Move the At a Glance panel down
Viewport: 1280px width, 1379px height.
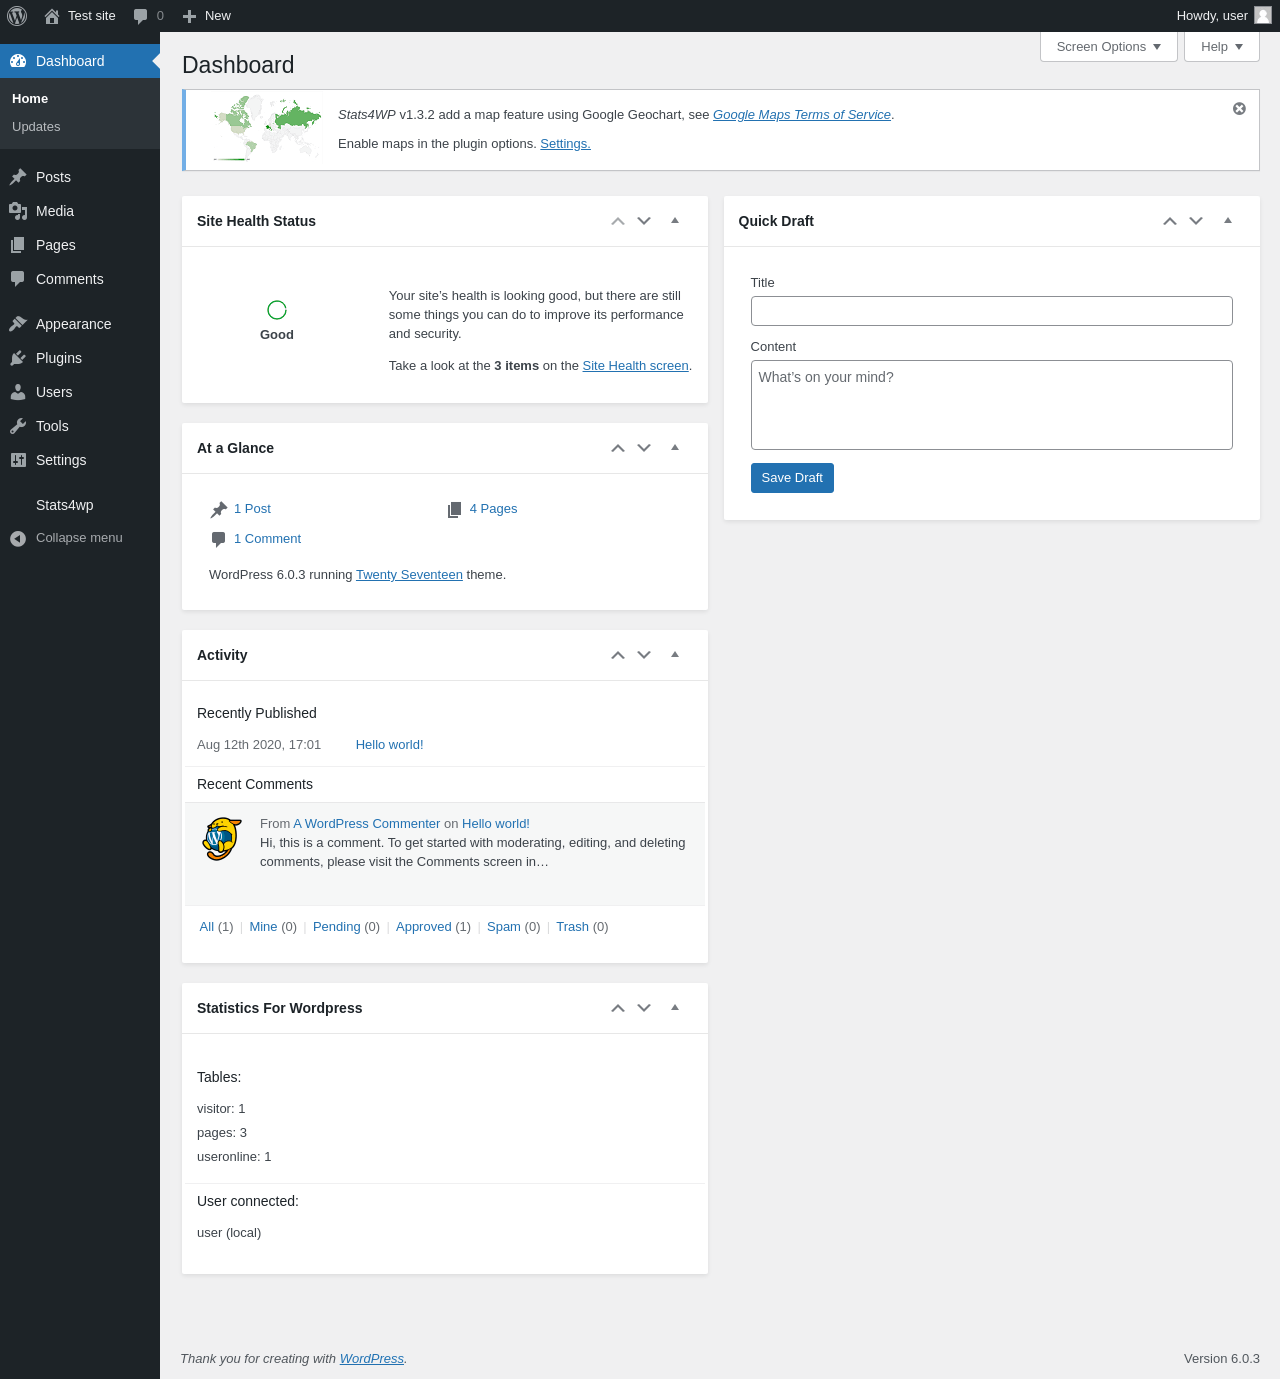644,448
